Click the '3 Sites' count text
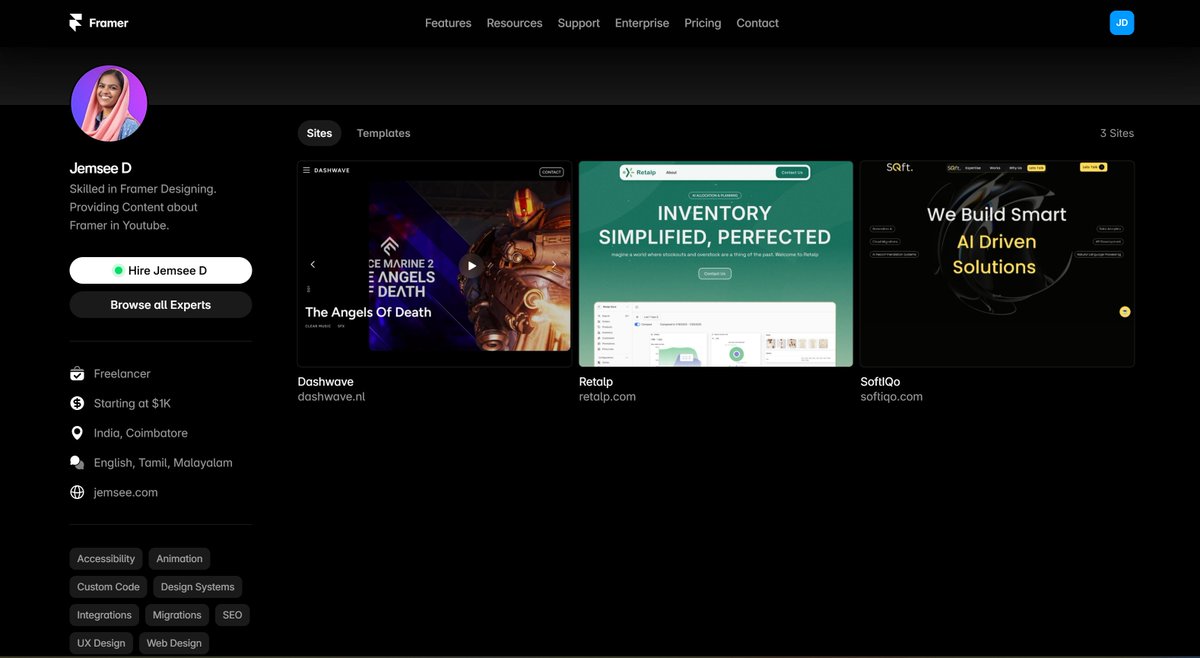 coord(1117,133)
